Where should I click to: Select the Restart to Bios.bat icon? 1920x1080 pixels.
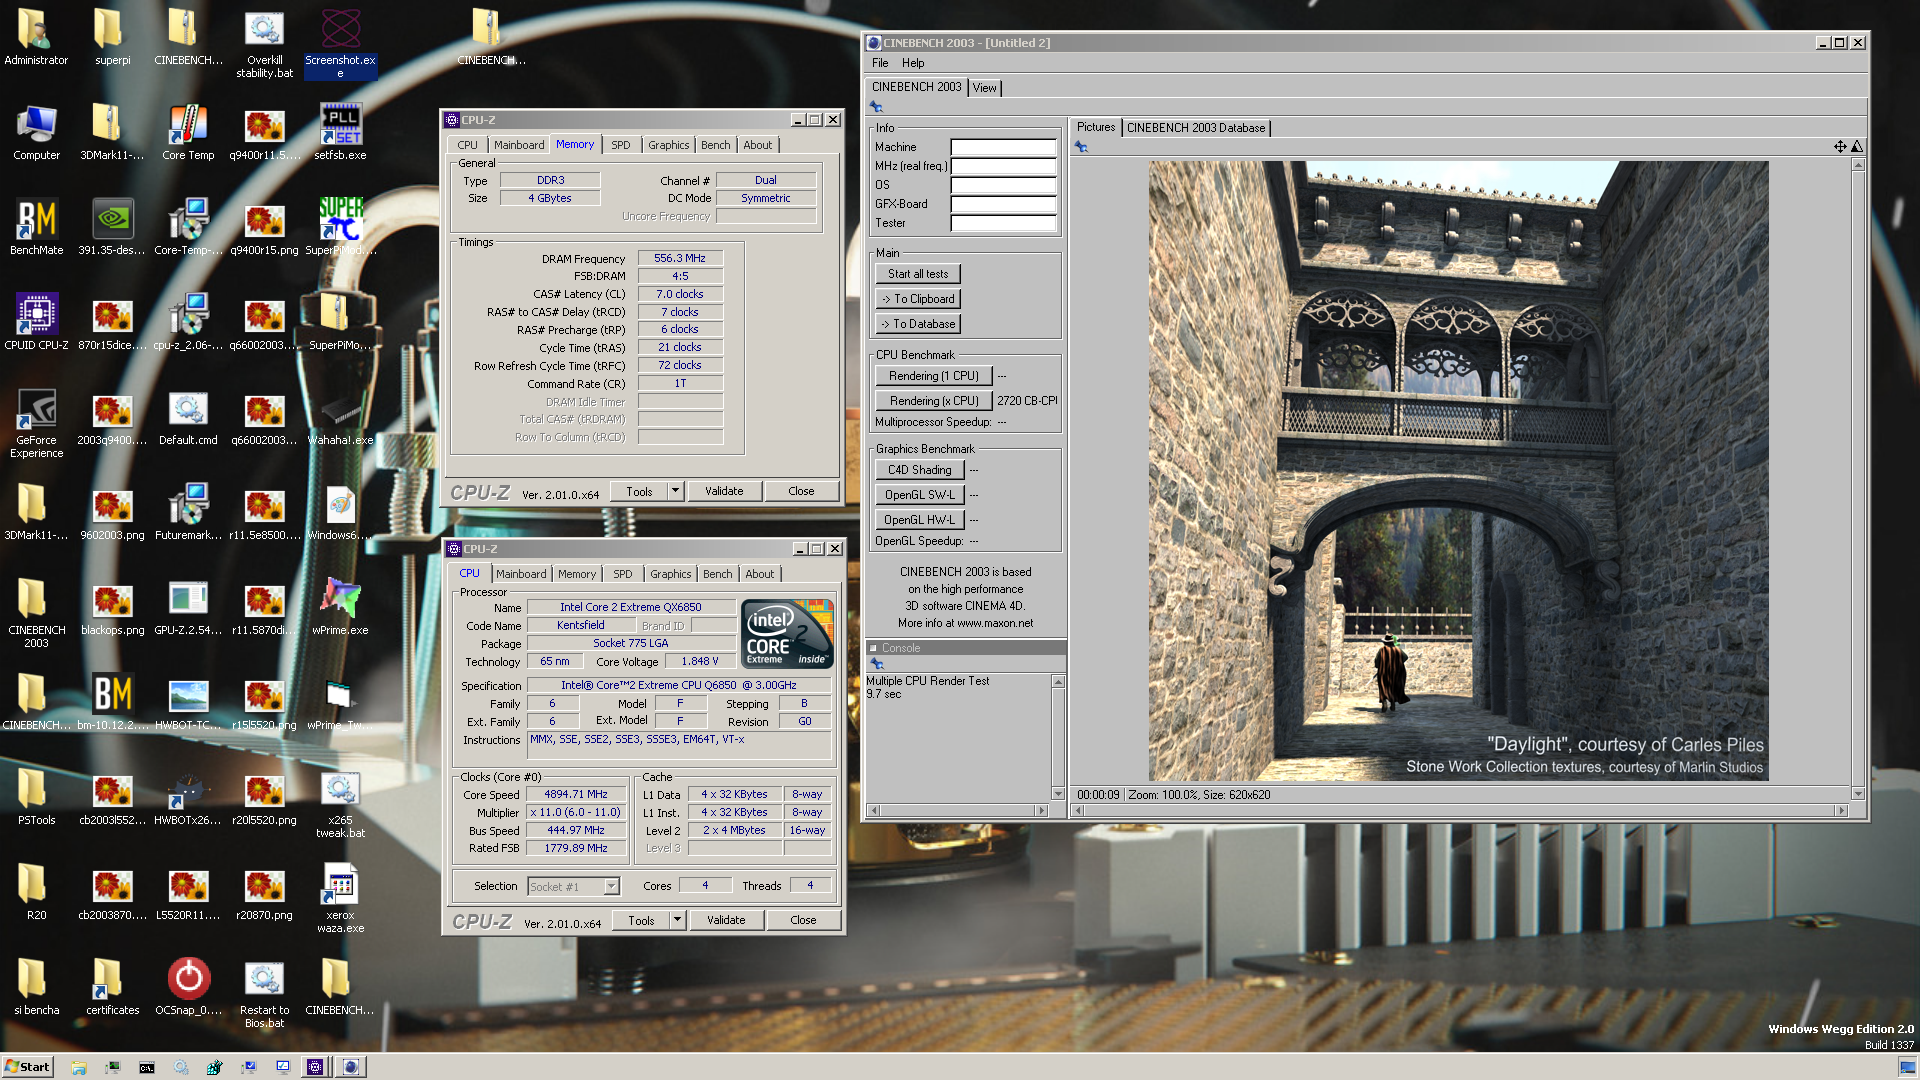point(264,993)
